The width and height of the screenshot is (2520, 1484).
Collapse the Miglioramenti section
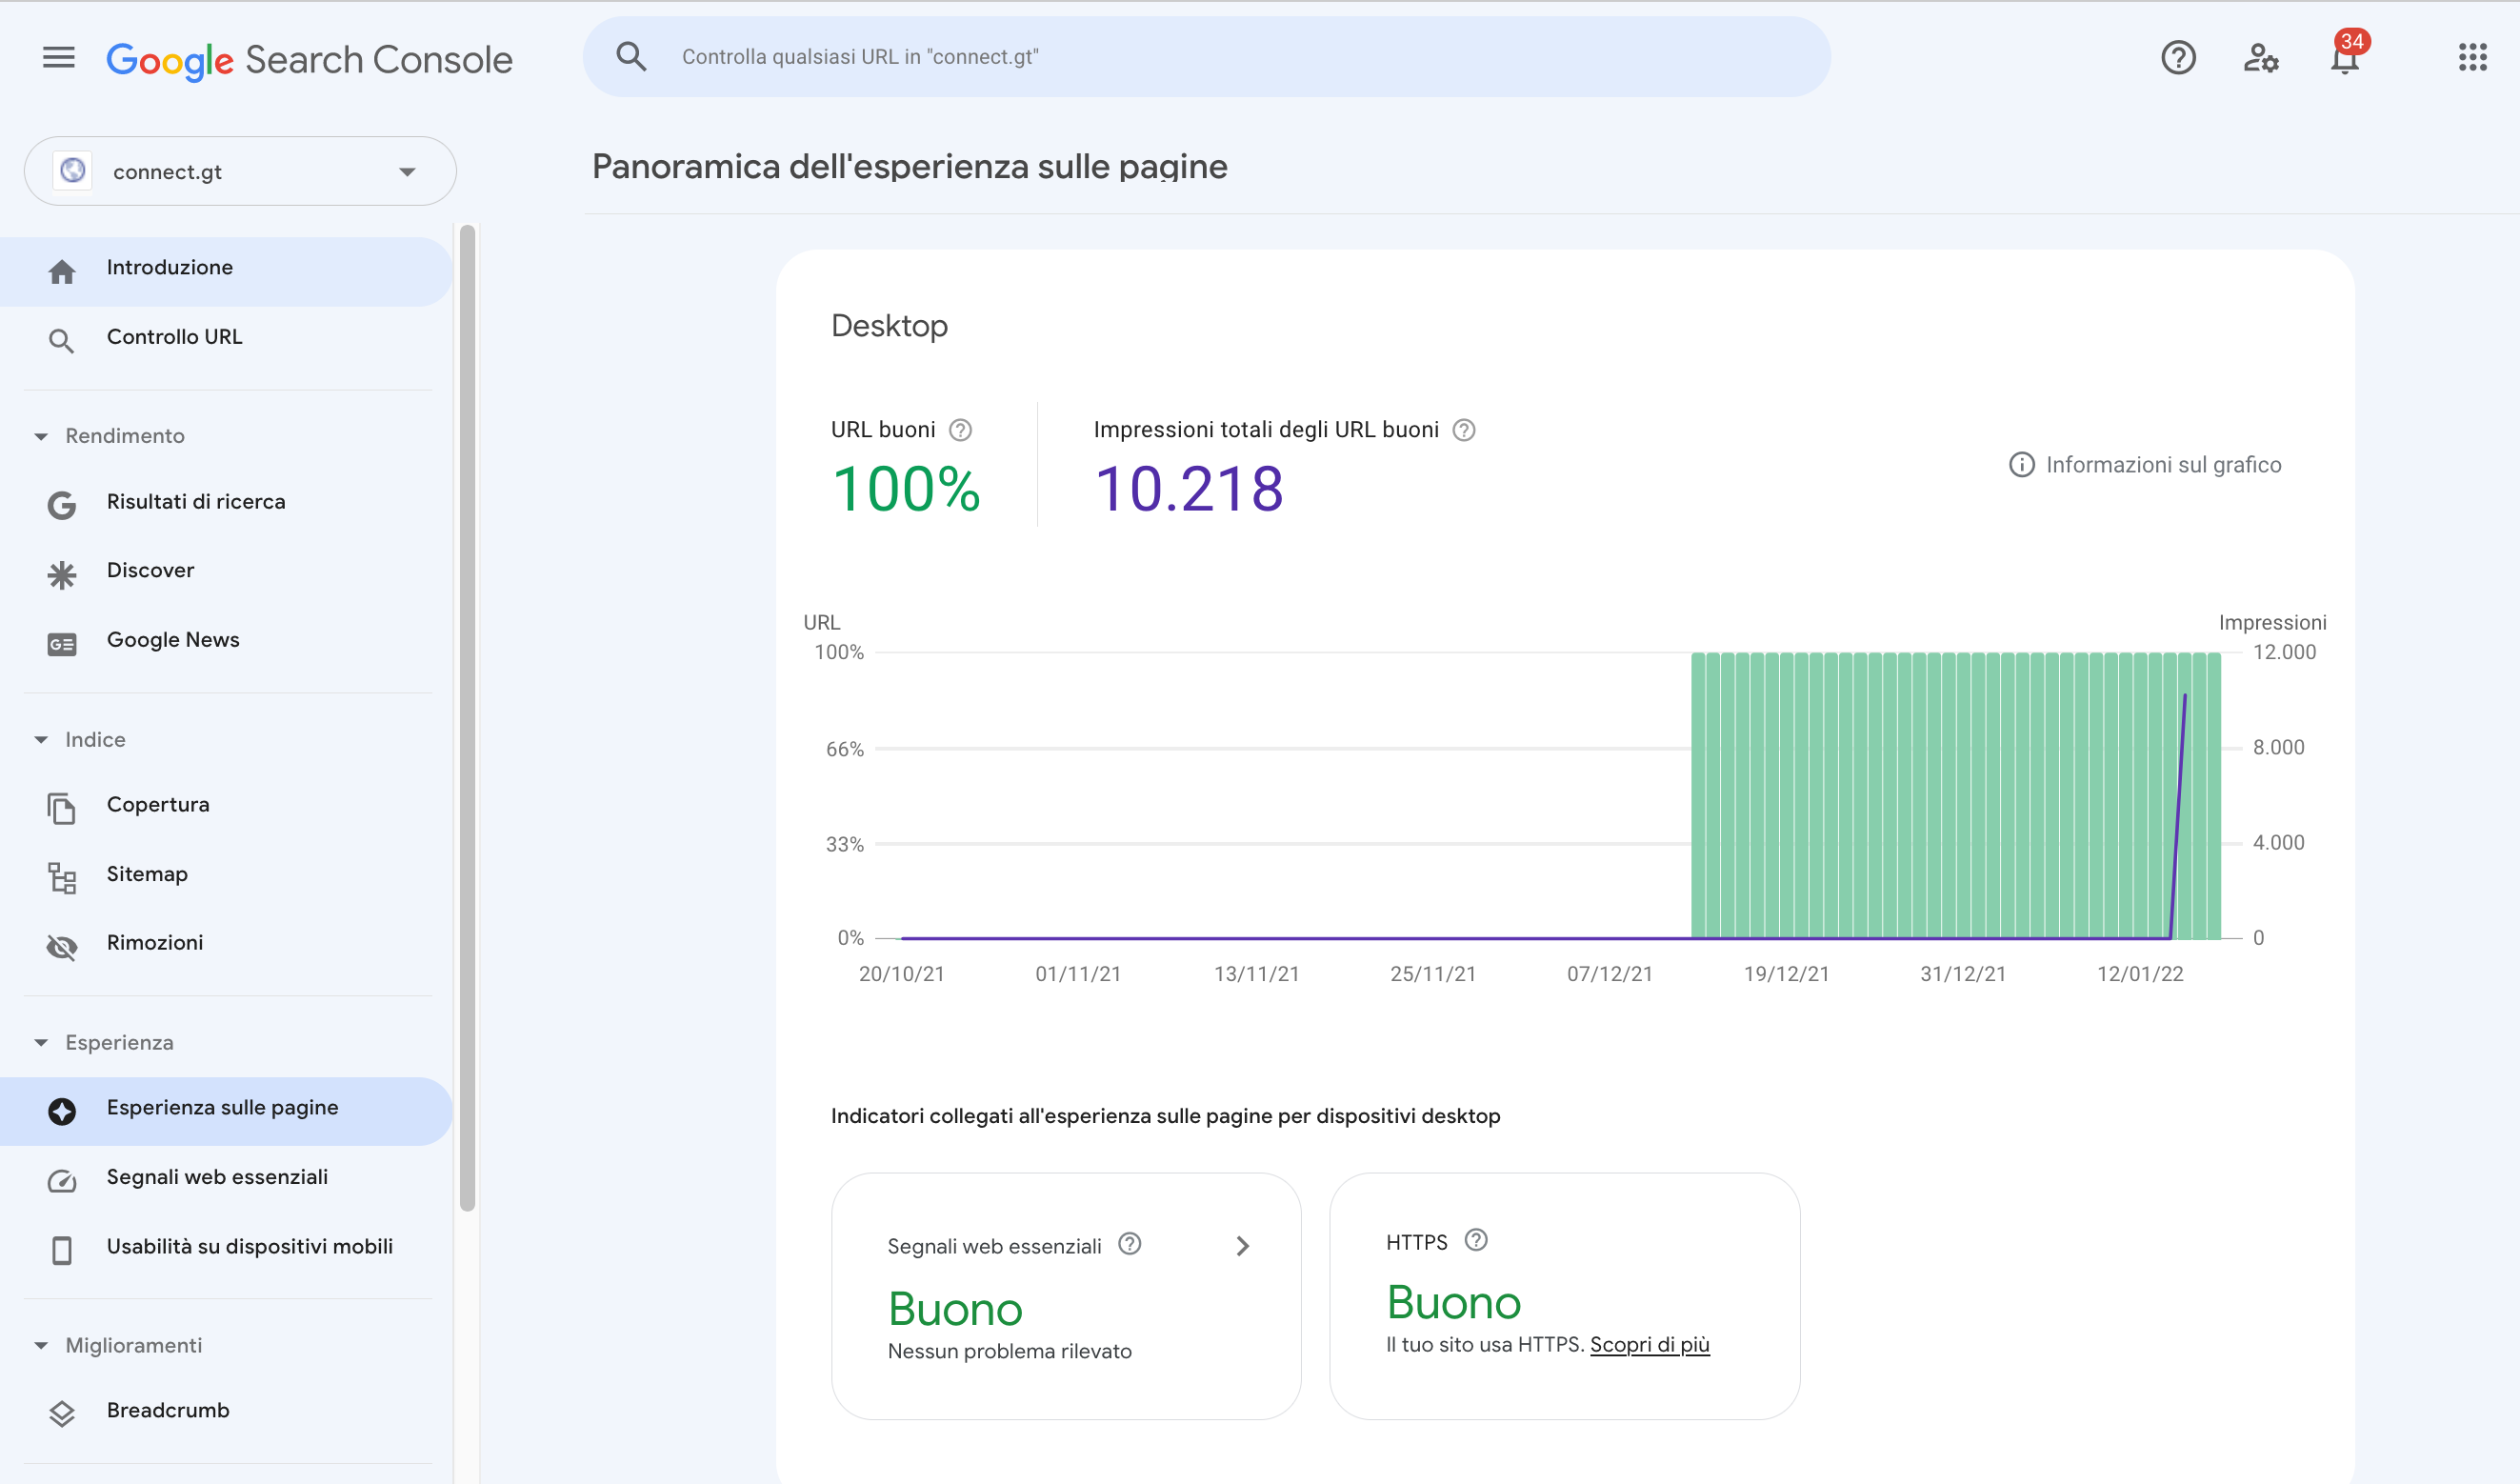click(41, 1346)
